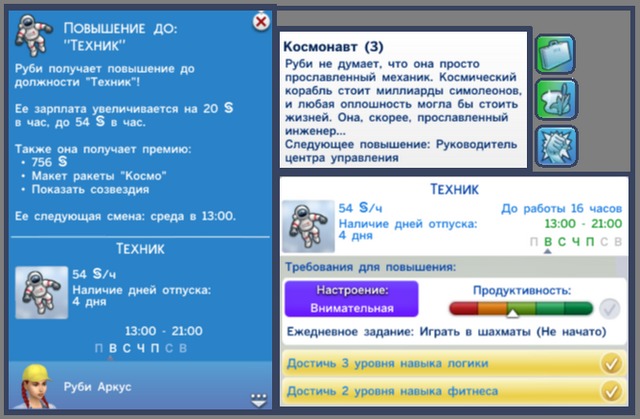Screen dimensions: 640x419
Task: Click checkmark on fitness skill requirement
Action: (611, 391)
